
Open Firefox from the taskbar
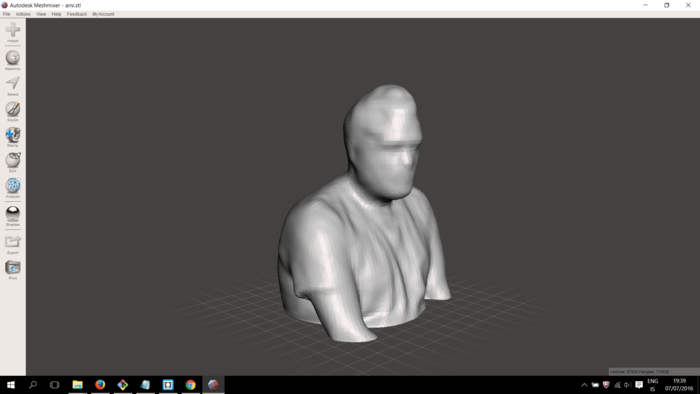[100, 385]
